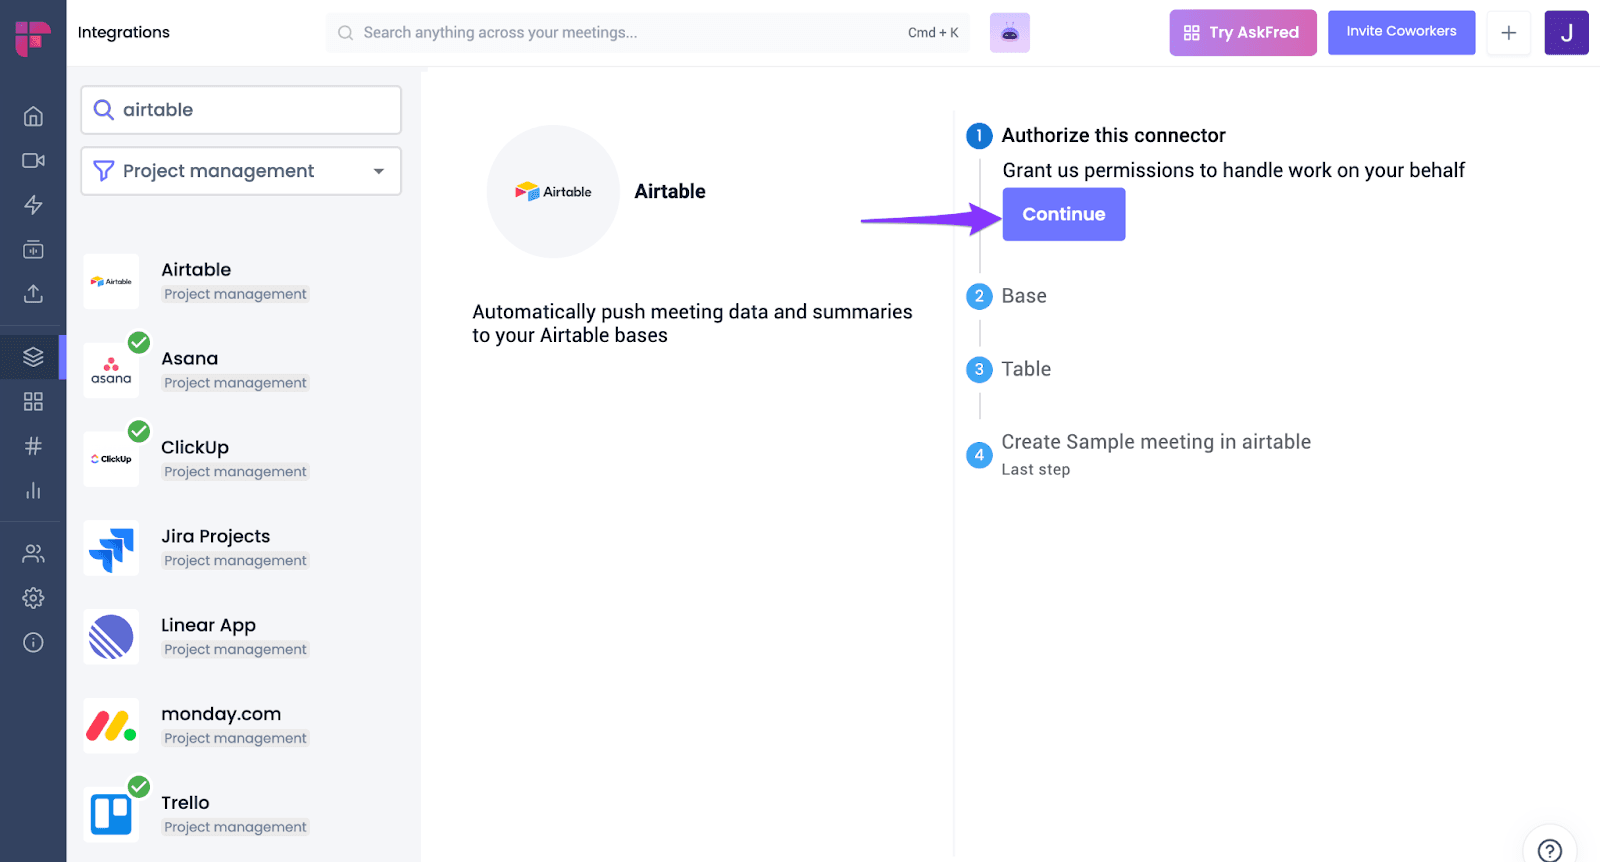Screen dimensions: 1600x862
Task: Click Project management tag under Trello
Action: coord(235,827)
